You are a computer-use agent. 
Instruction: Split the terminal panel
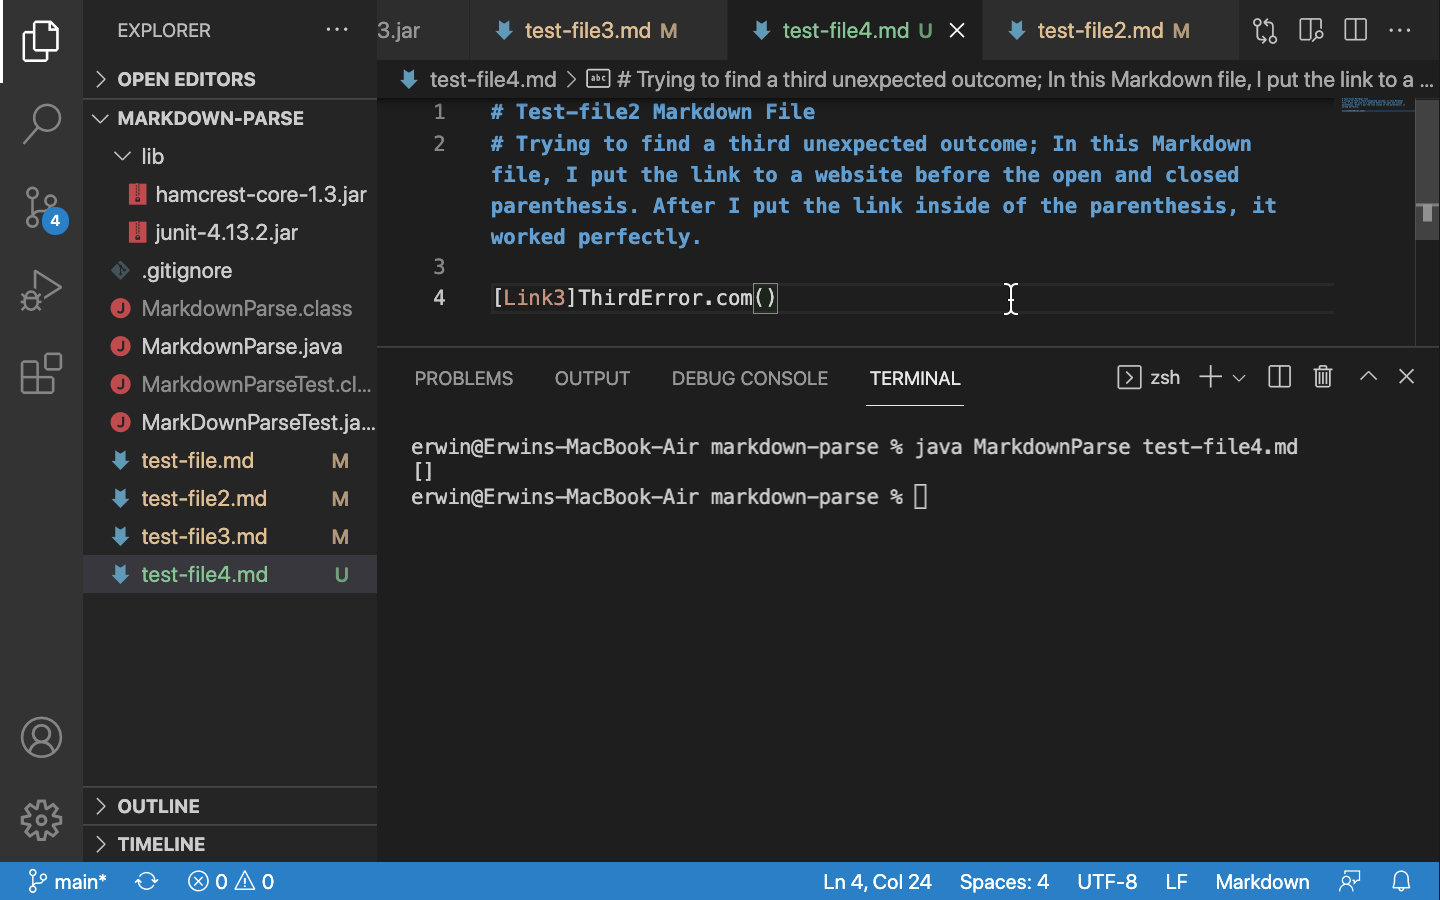(1279, 377)
